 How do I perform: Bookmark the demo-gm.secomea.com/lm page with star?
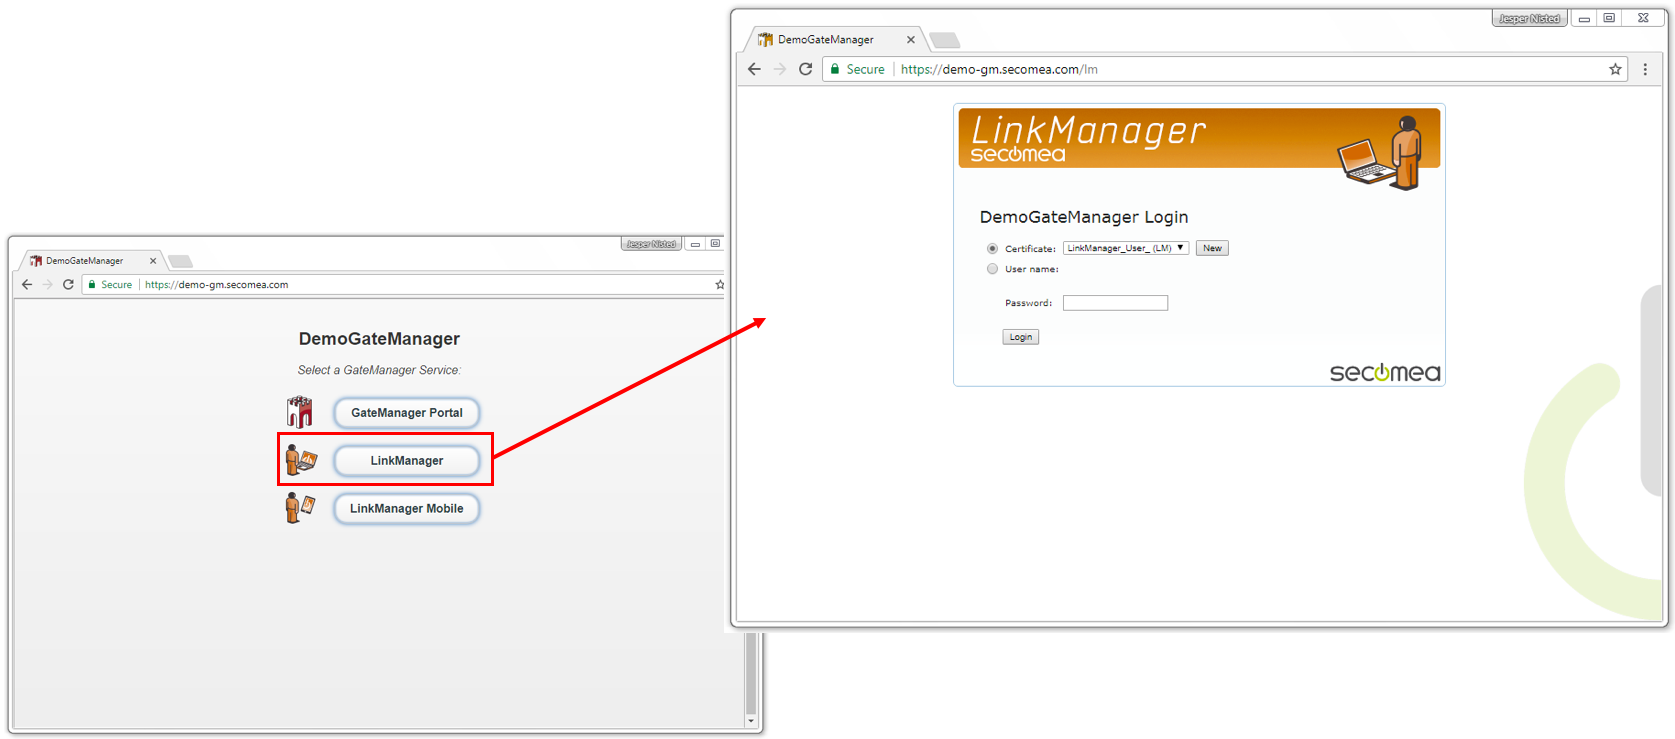pos(1615,69)
